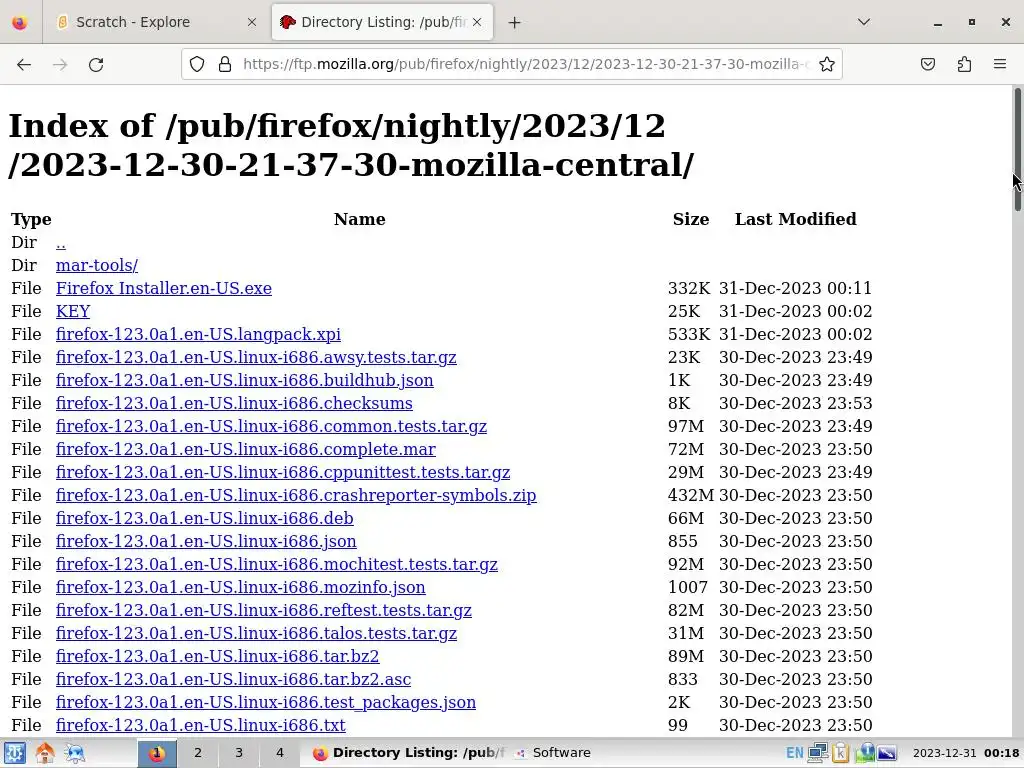This screenshot has height=768, width=1024.
Task: Open linux-i686.mozinfo.json link
Action: coord(241,587)
